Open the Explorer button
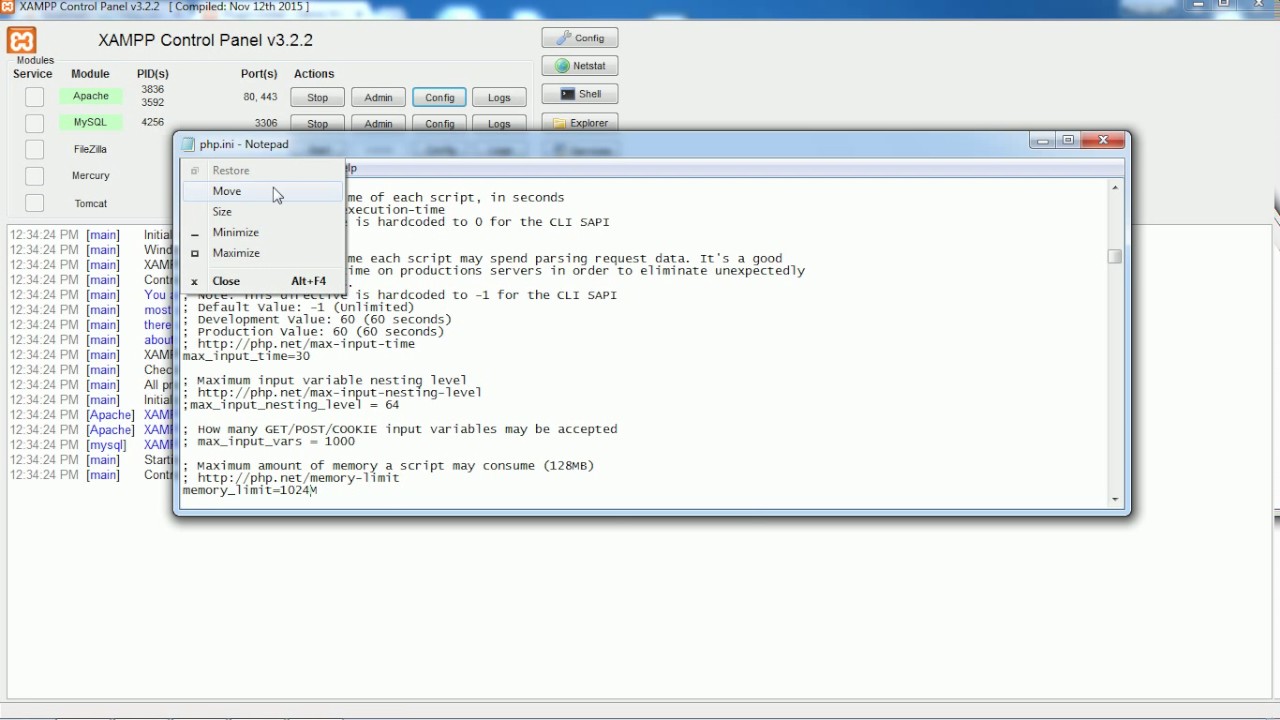This screenshot has height=720, width=1280. 580,123
